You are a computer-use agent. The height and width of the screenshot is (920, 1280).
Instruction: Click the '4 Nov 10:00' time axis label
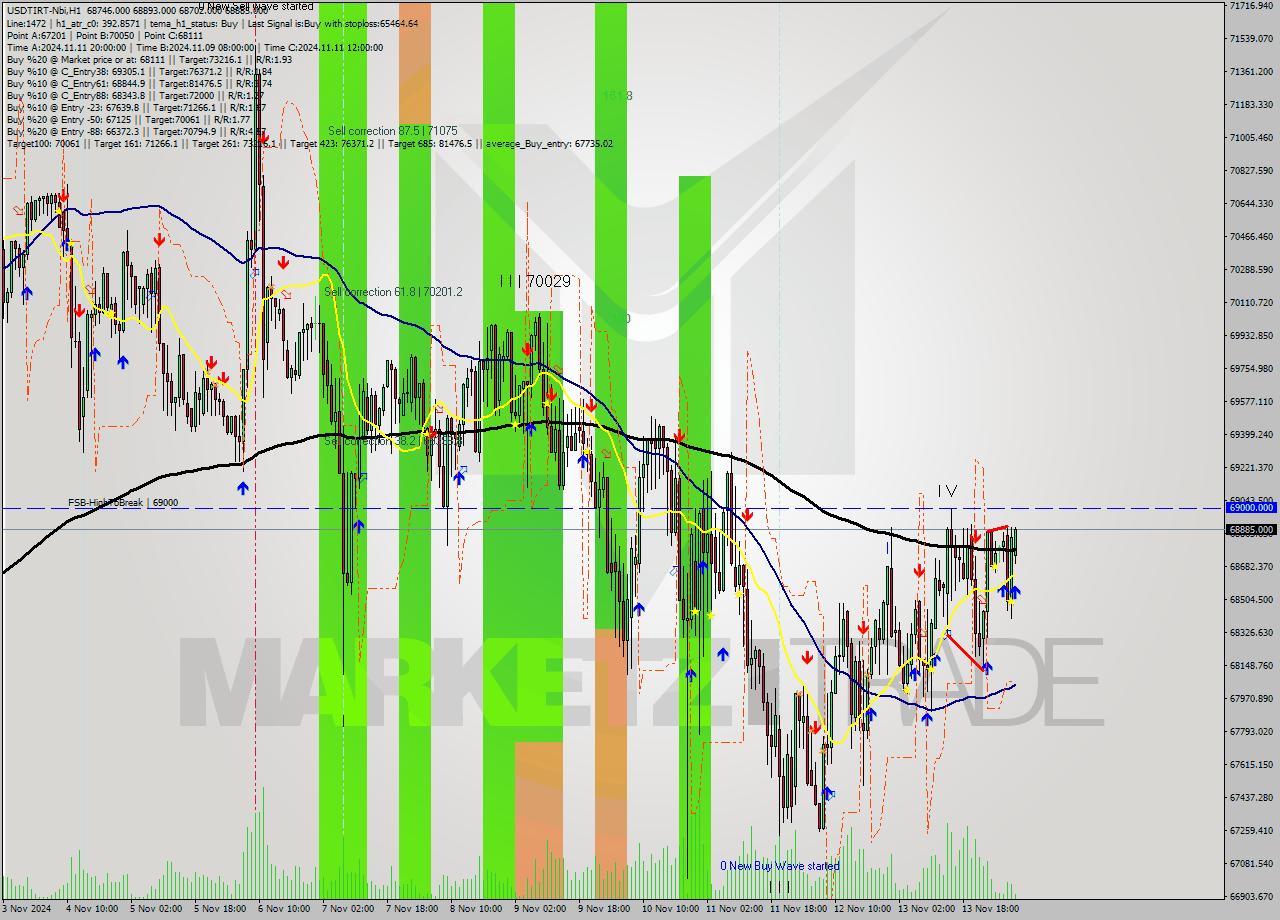coord(92,909)
